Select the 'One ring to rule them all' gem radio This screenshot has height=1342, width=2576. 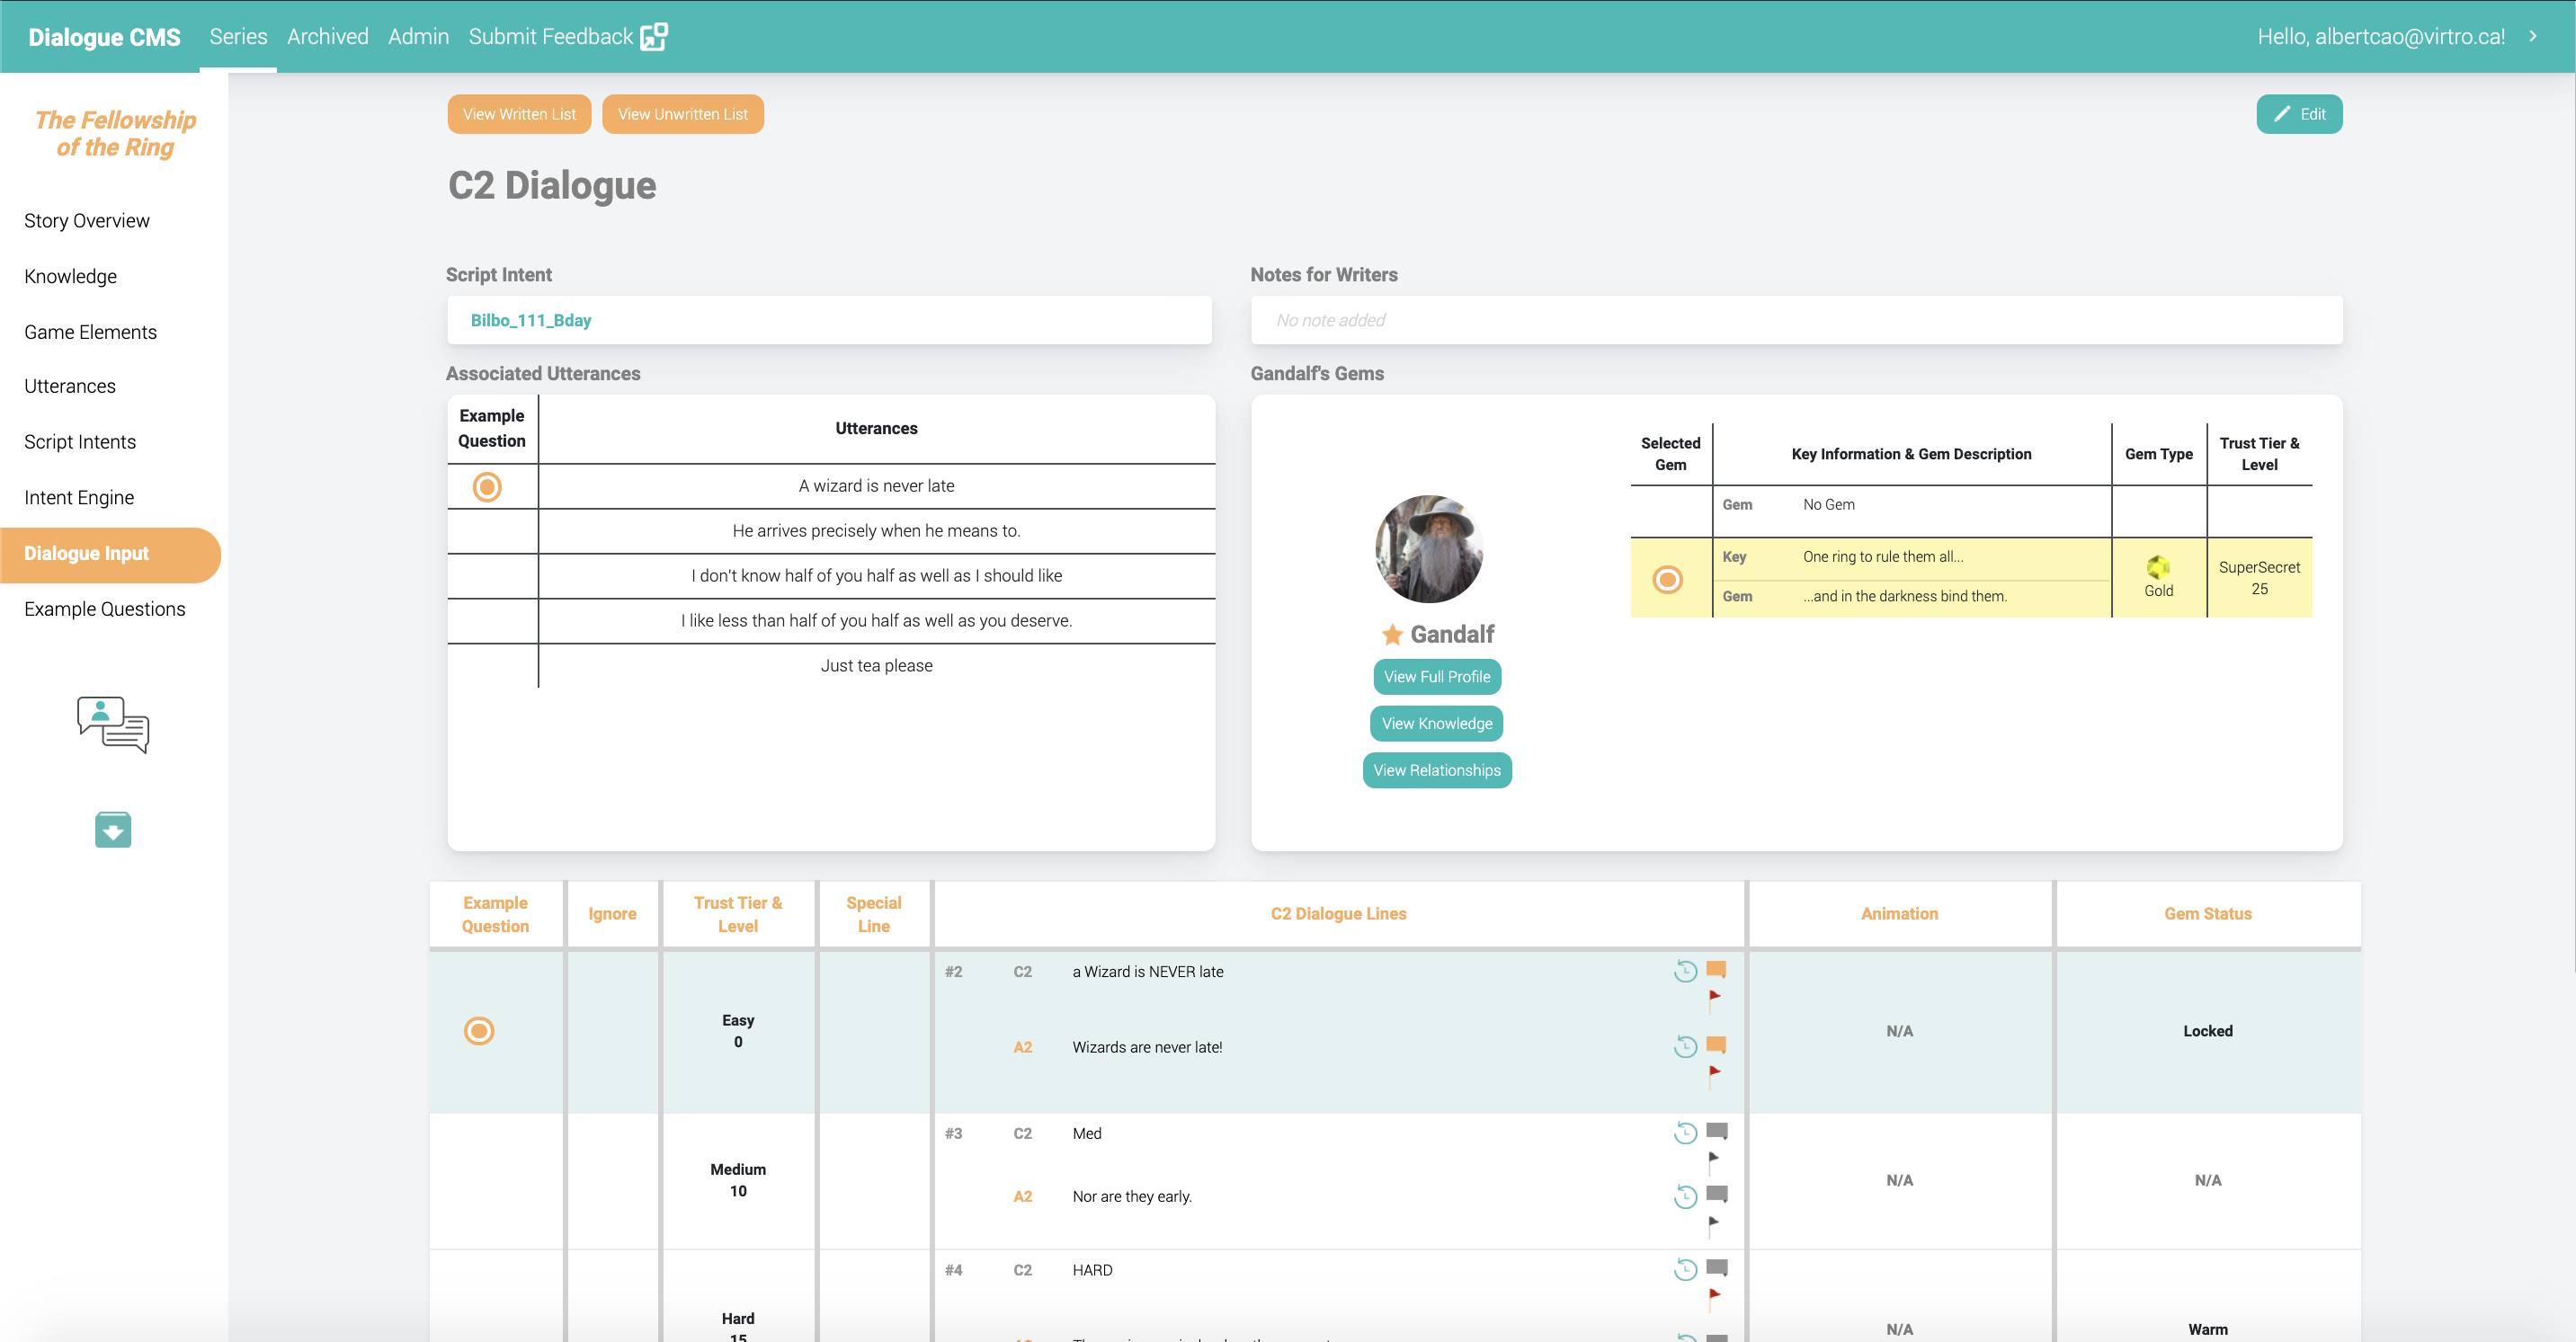pos(1667,579)
